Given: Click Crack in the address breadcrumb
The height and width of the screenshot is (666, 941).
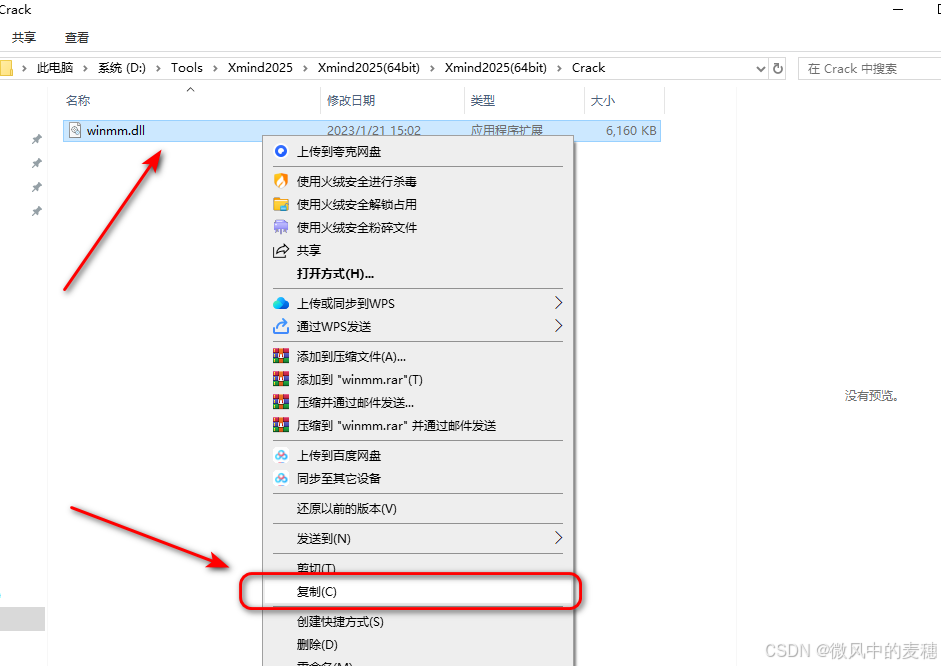Looking at the screenshot, I should [x=588, y=68].
